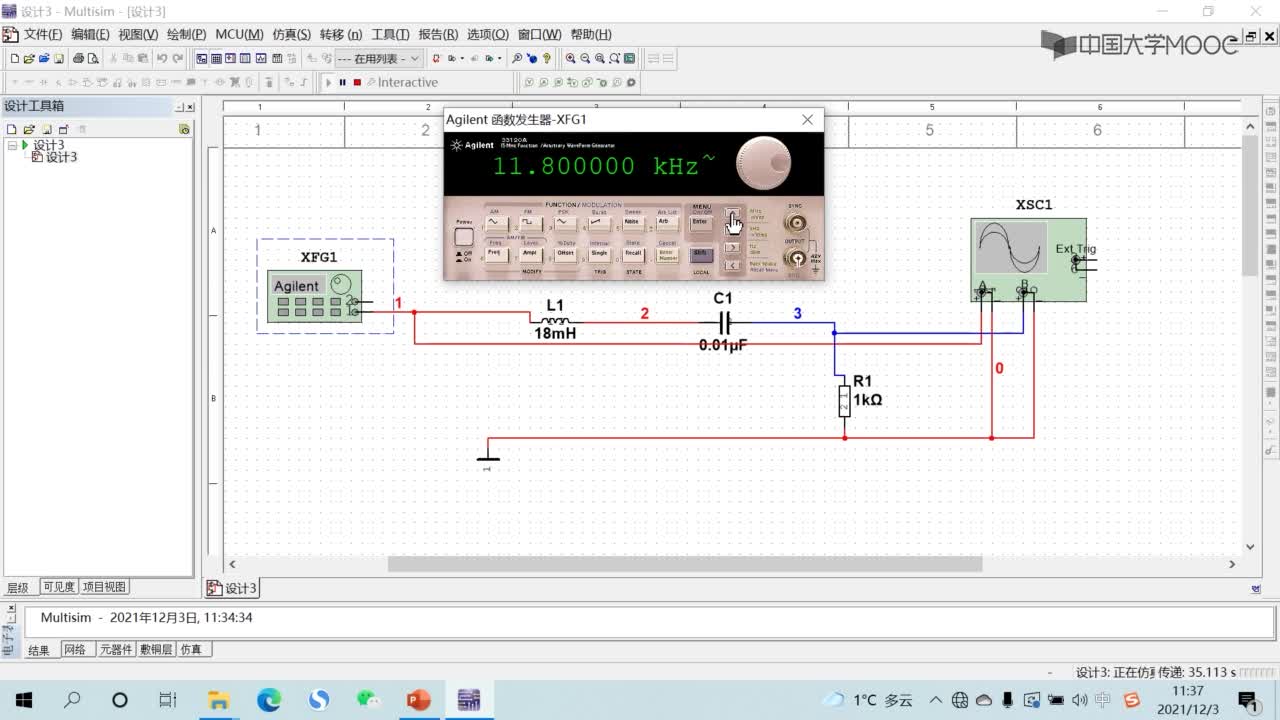The image size is (1280, 720).
Task: Toggle the blue Shift button
Action: pos(701,255)
